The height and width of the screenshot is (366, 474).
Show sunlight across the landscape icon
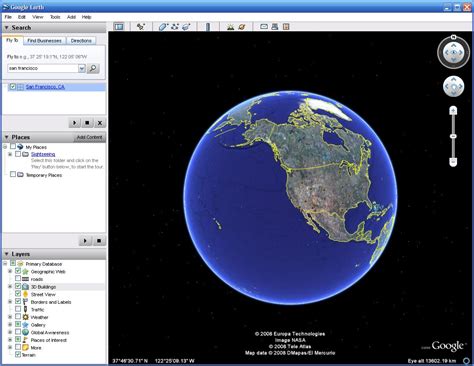click(x=230, y=27)
